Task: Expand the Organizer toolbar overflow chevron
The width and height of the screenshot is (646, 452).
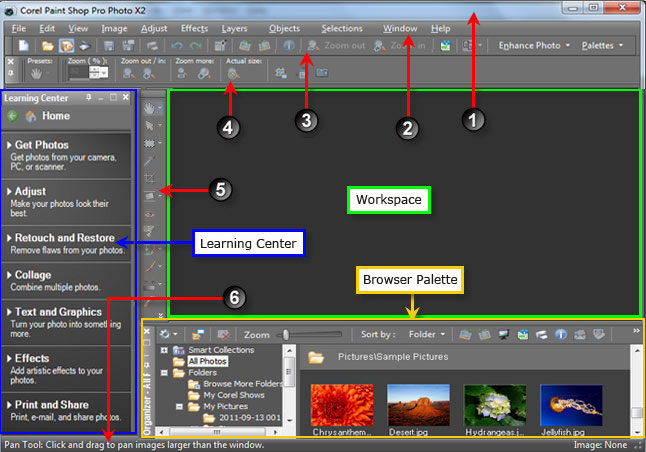Action: (x=636, y=330)
